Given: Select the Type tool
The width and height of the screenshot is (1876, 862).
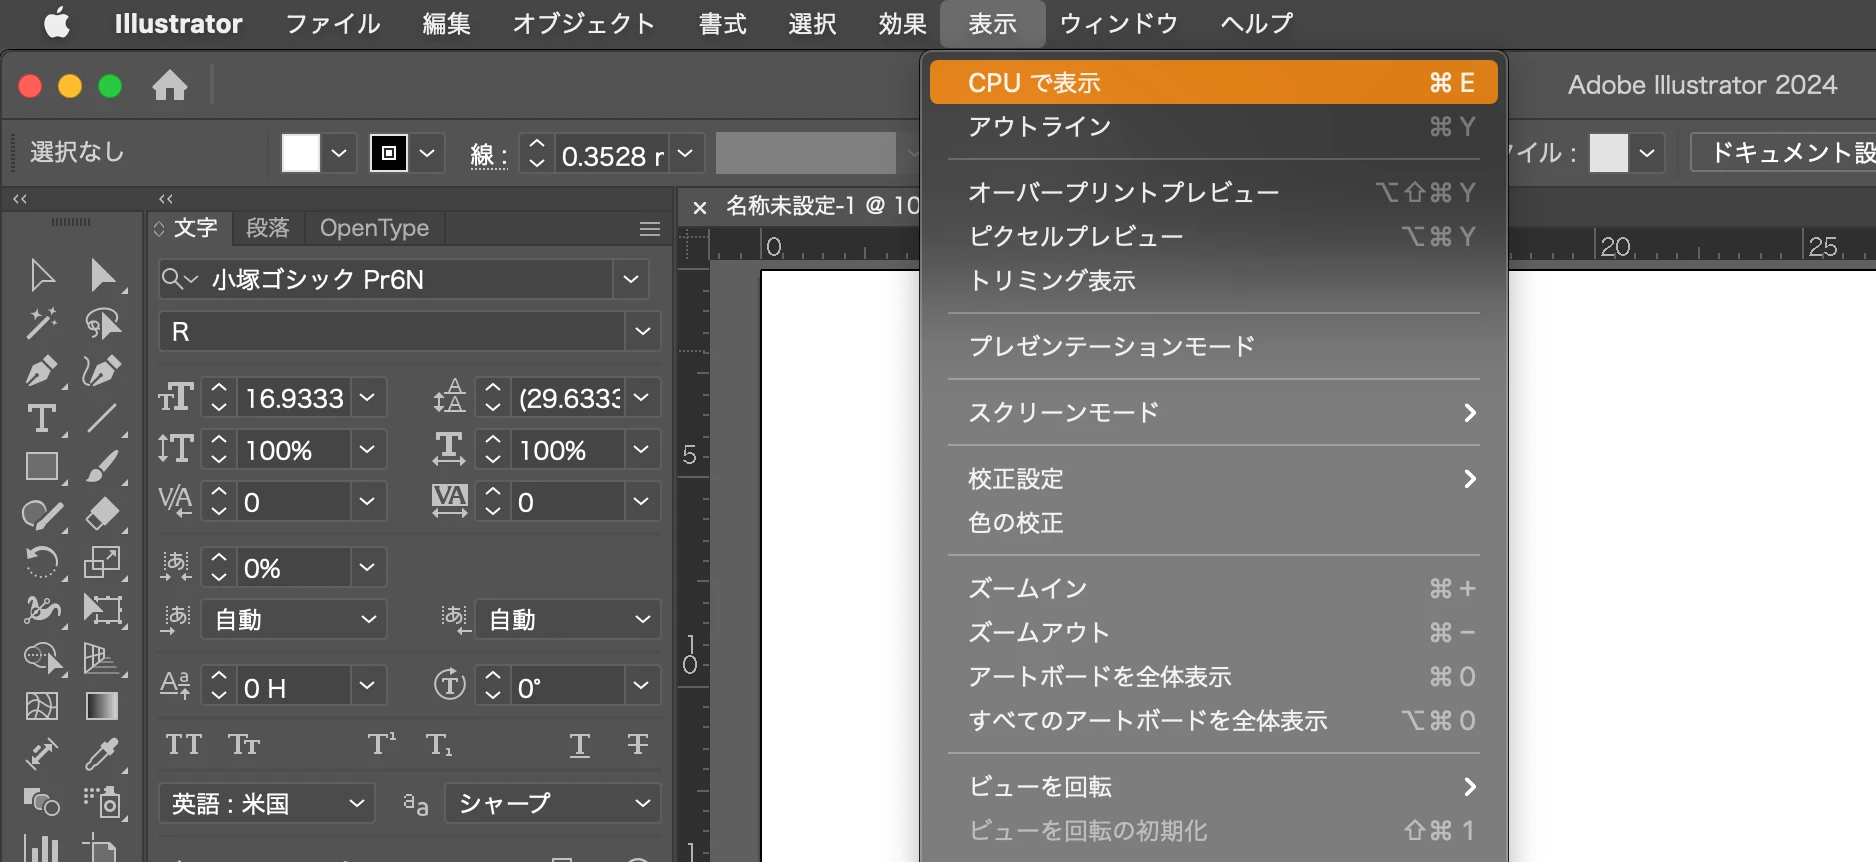Looking at the screenshot, I should (42, 418).
